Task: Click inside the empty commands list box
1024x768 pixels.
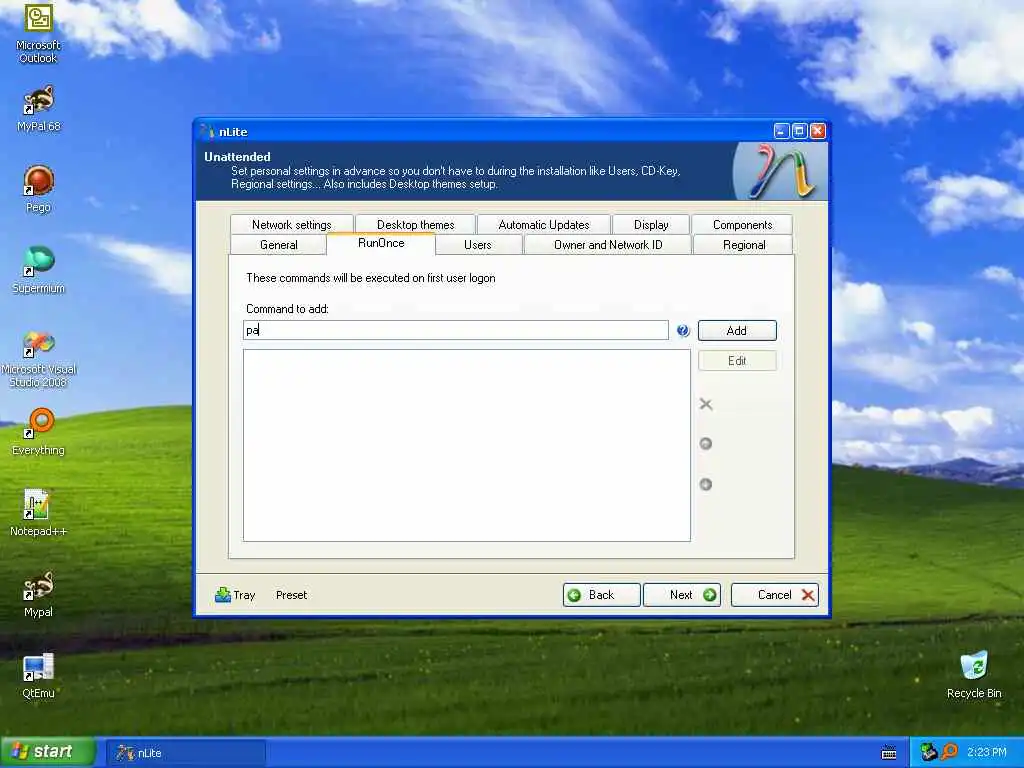Action: [x=467, y=445]
